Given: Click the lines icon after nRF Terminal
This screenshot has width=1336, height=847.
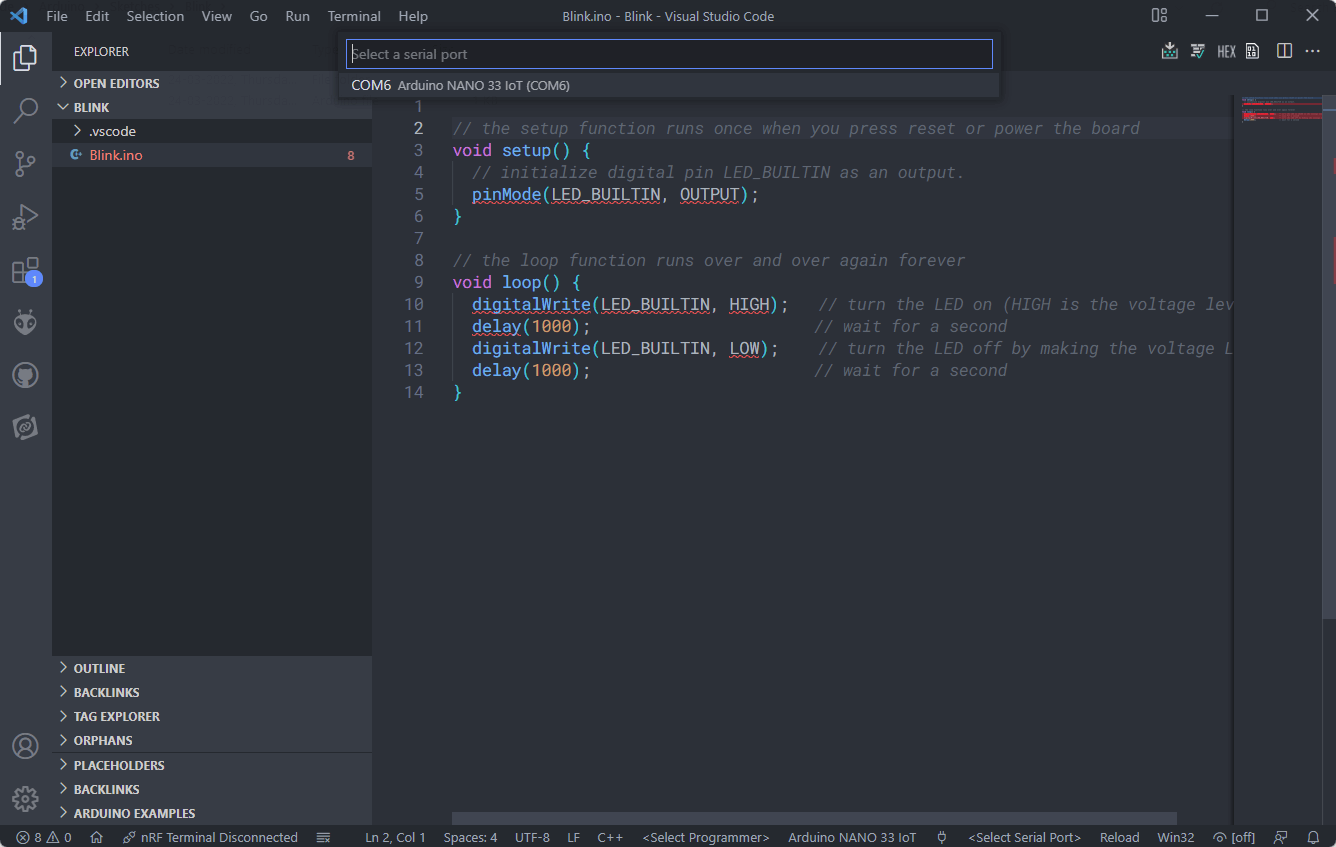Looking at the screenshot, I should click(x=323, y=837).
